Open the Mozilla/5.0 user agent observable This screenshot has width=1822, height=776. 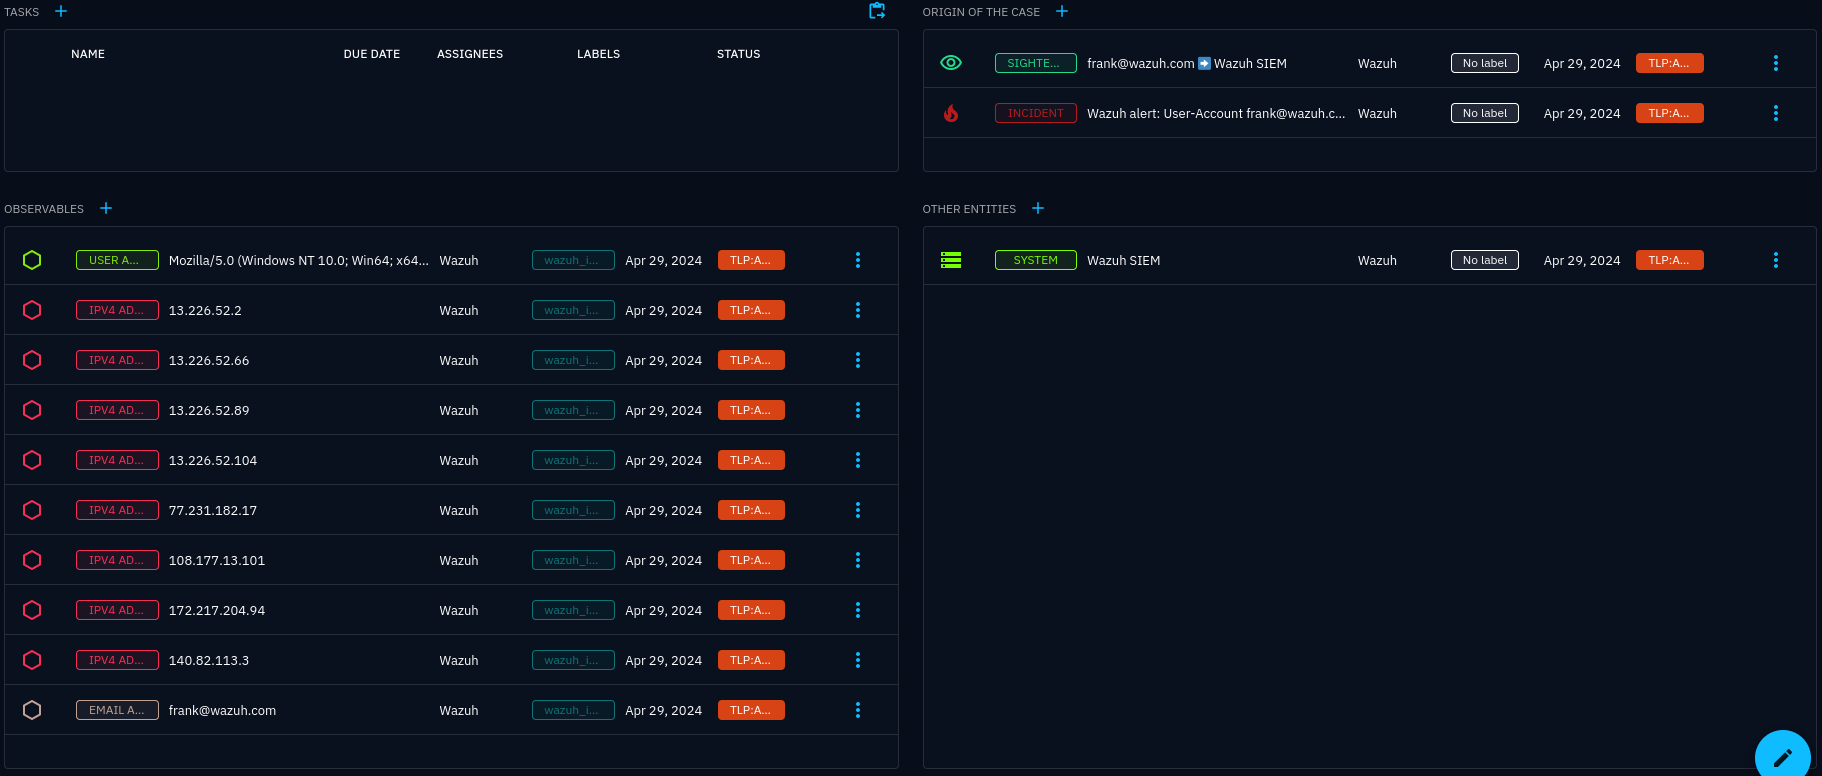tap(299, 260)
